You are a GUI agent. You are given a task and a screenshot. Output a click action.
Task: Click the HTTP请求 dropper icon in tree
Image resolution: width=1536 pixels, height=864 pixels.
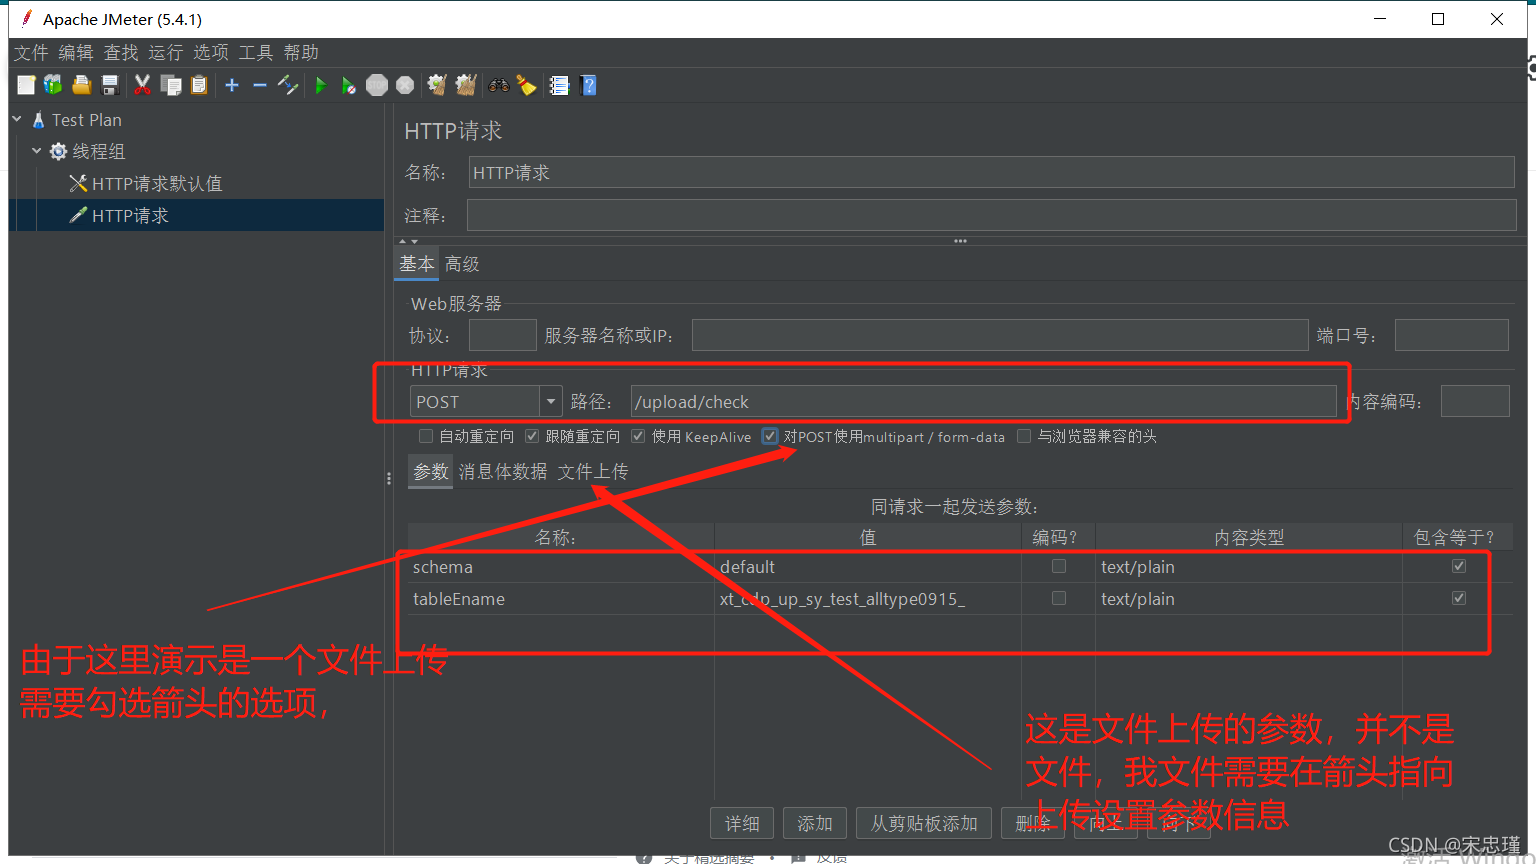point(78,215)
